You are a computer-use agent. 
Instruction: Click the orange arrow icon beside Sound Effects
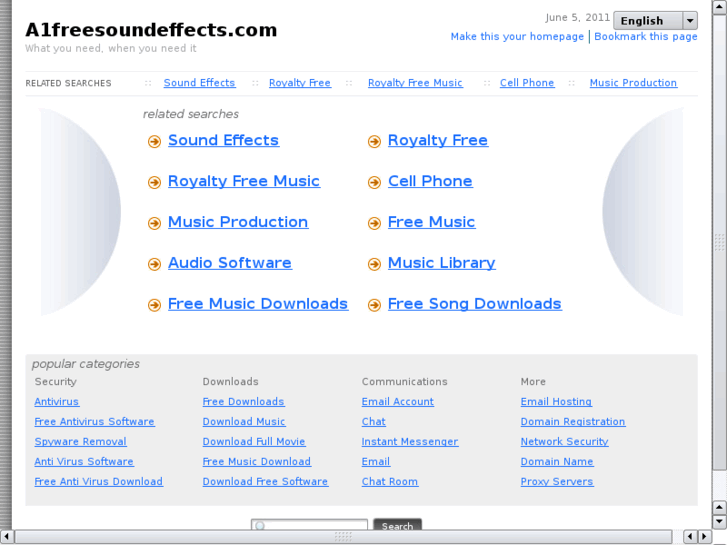(x=154, y=142)
